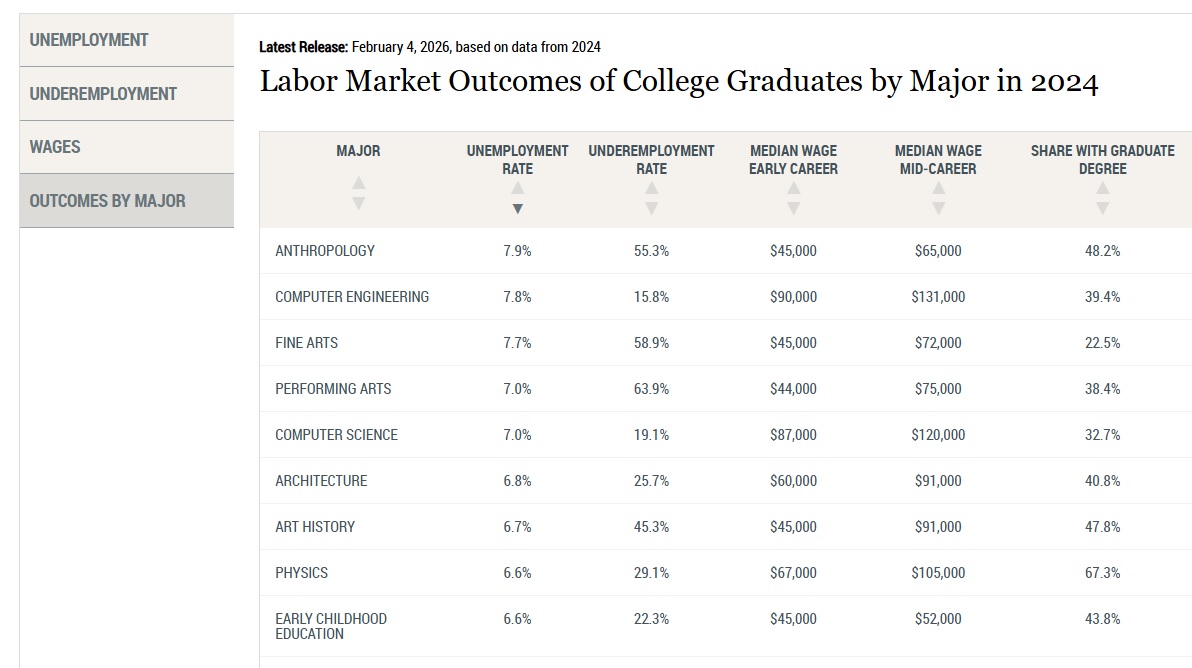The width and height of the screenshot is (1192, 668).
Task: Click the Major column header label
Action: [x=358, y=151]
